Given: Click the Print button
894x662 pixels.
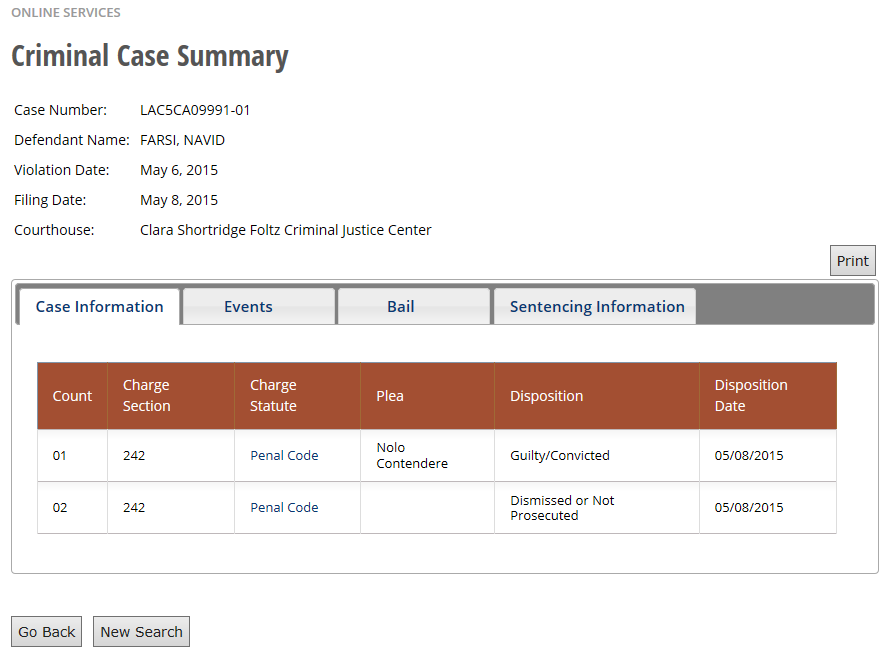Looking at the screenshot, I should tap(852, 261).
